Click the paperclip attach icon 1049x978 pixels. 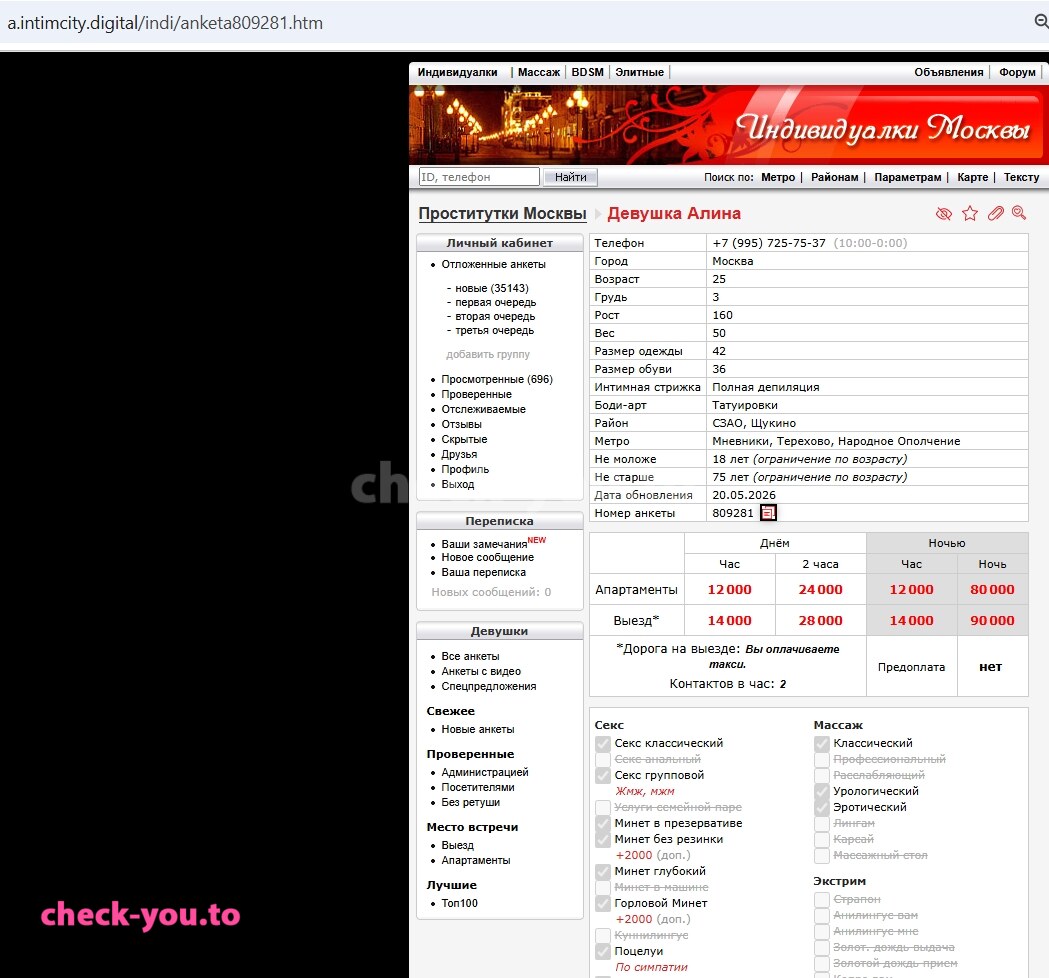[x=995, y=213]
